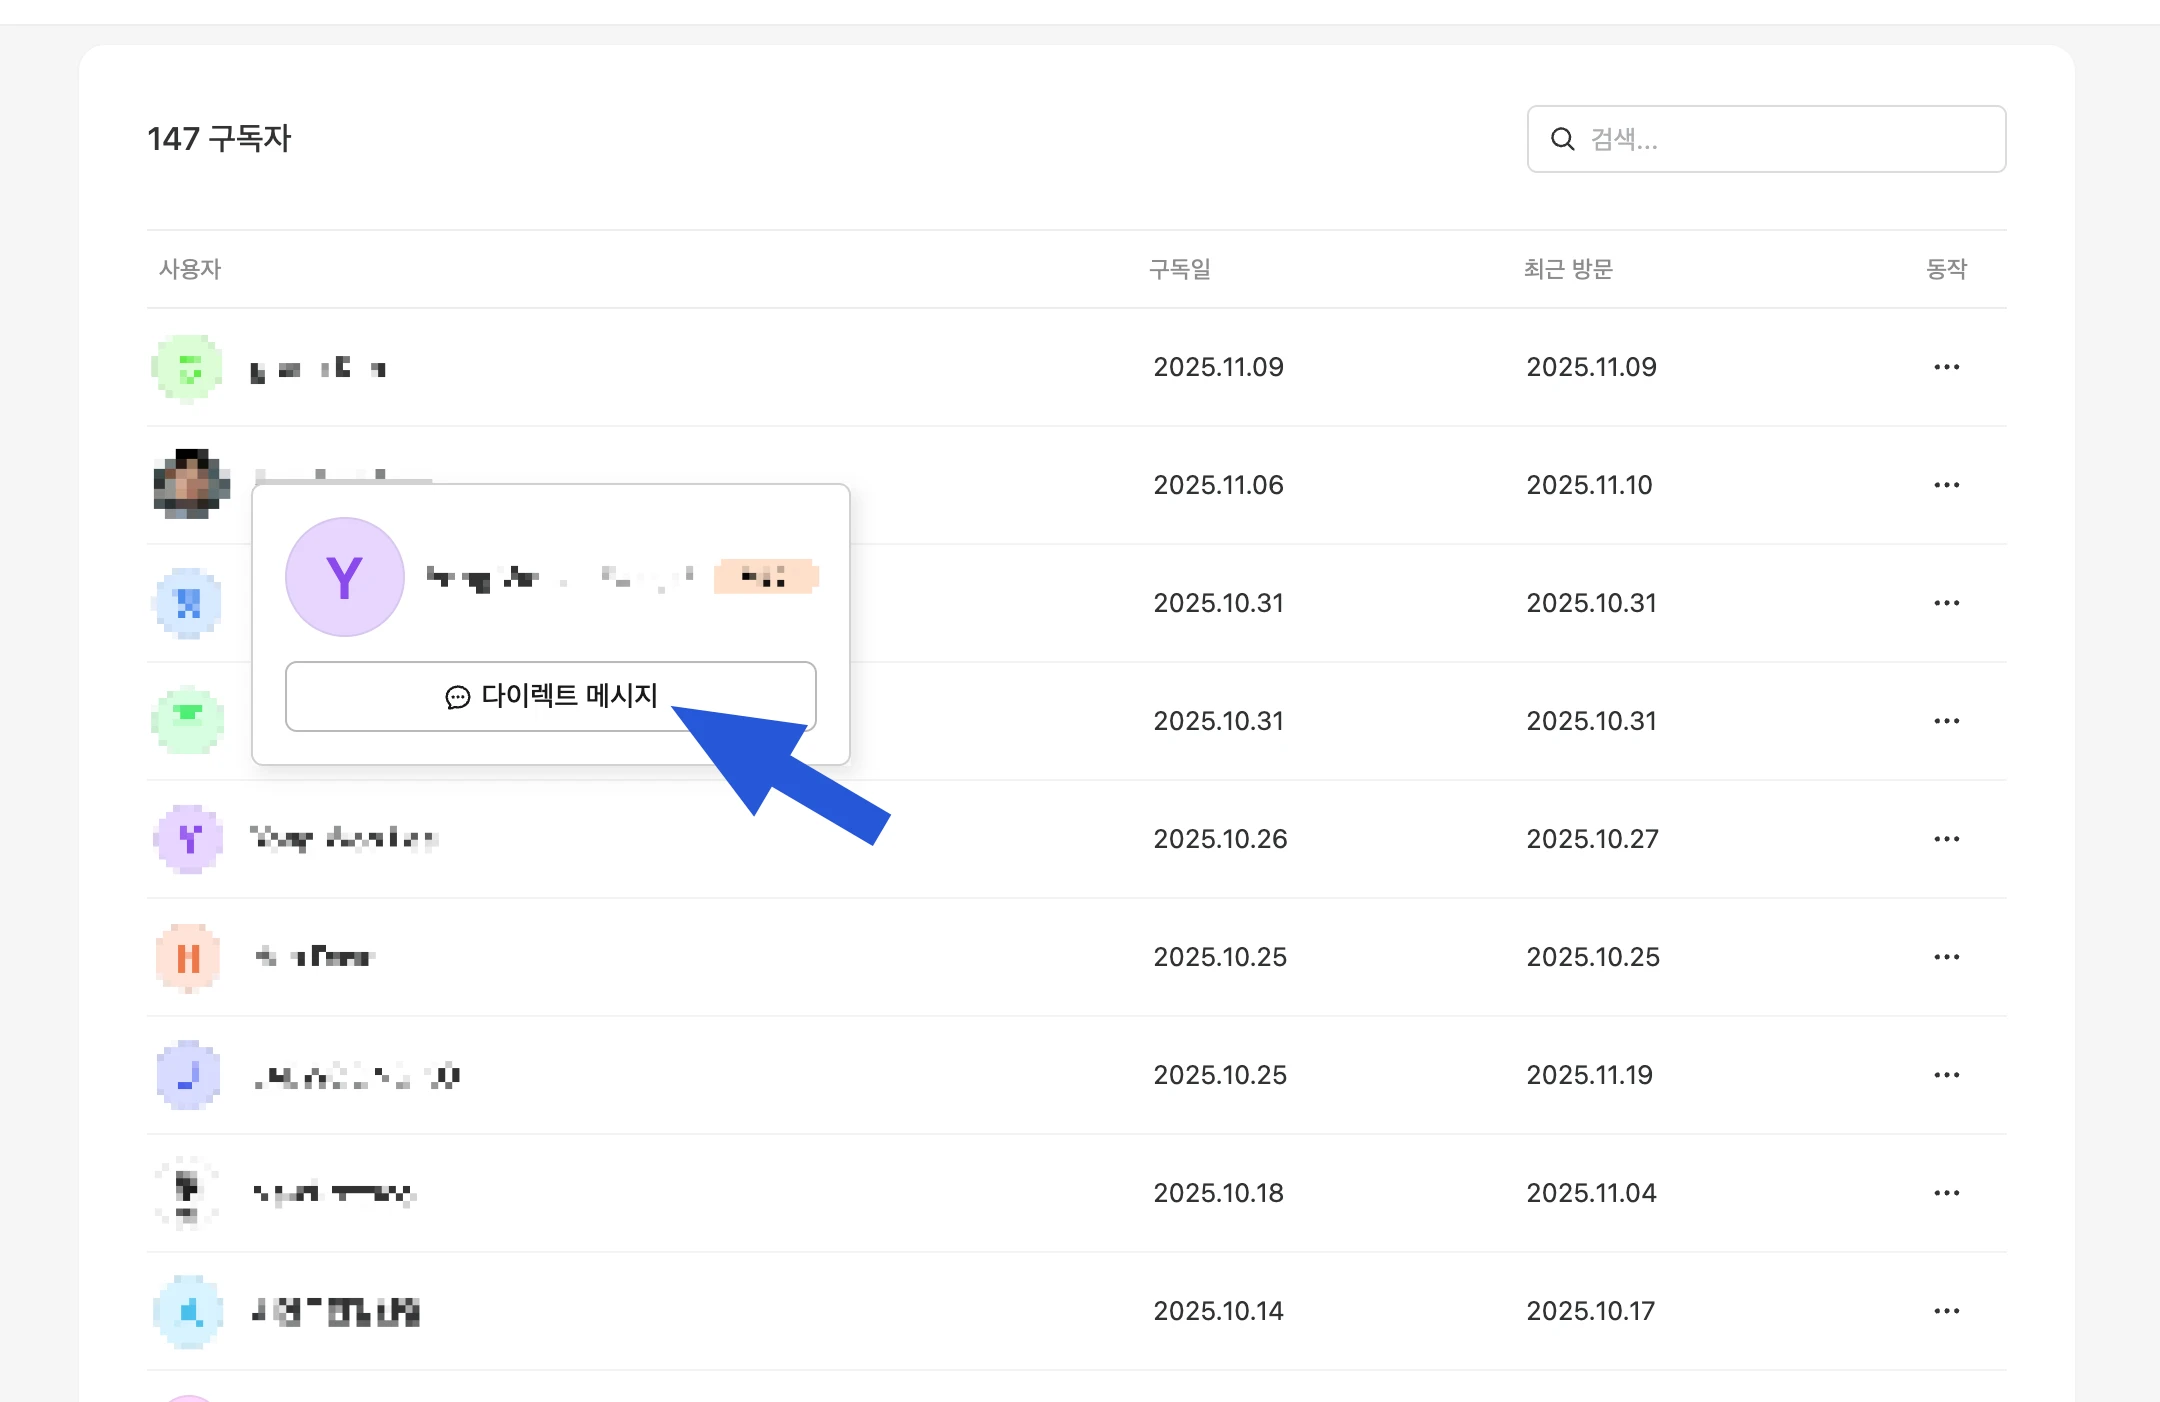Open three-dot menu on row visited 2025.11.19

[1946, 1075]
